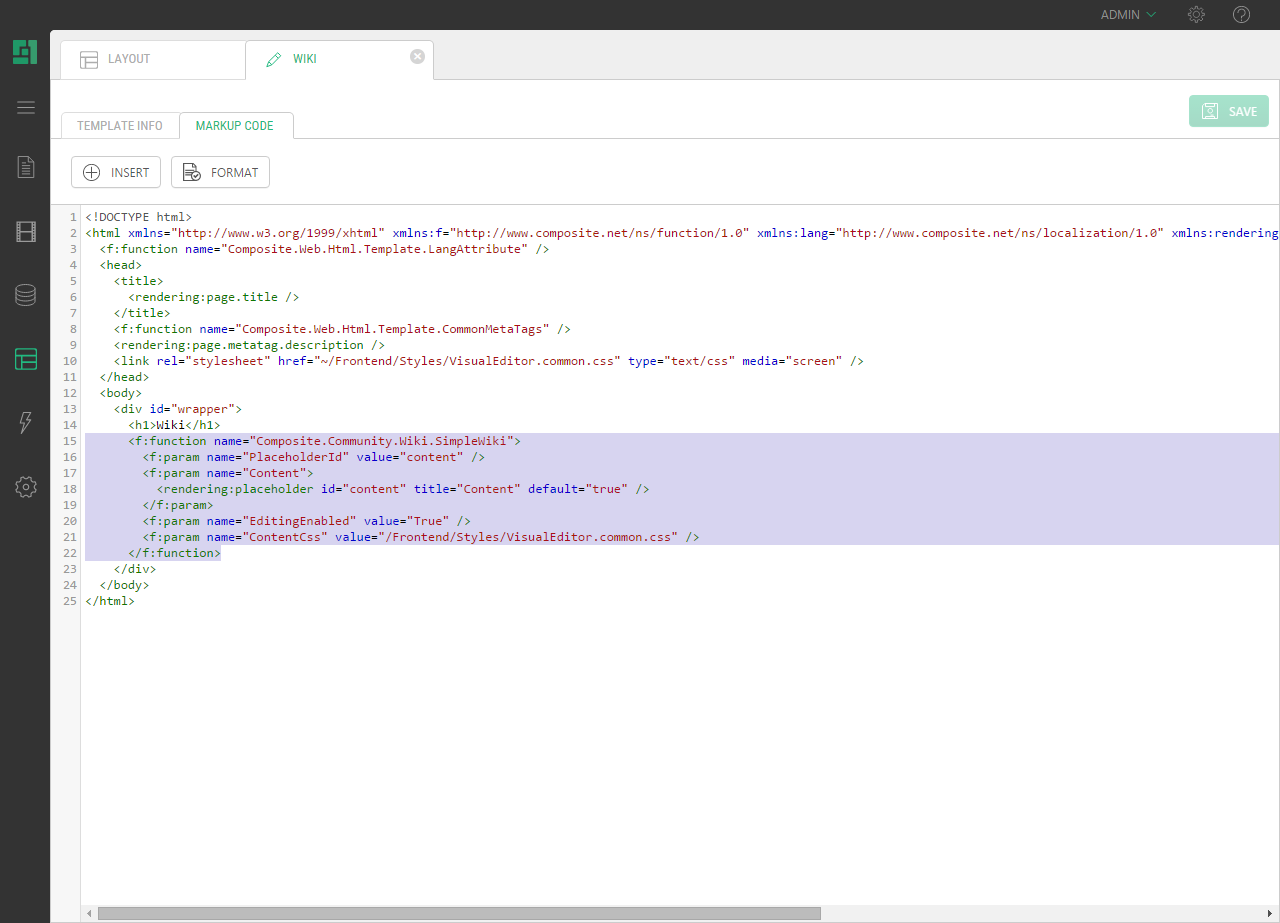Expand the ADMIN user dropdown
Screen dimensions: 1280x923
(1128, 15)
